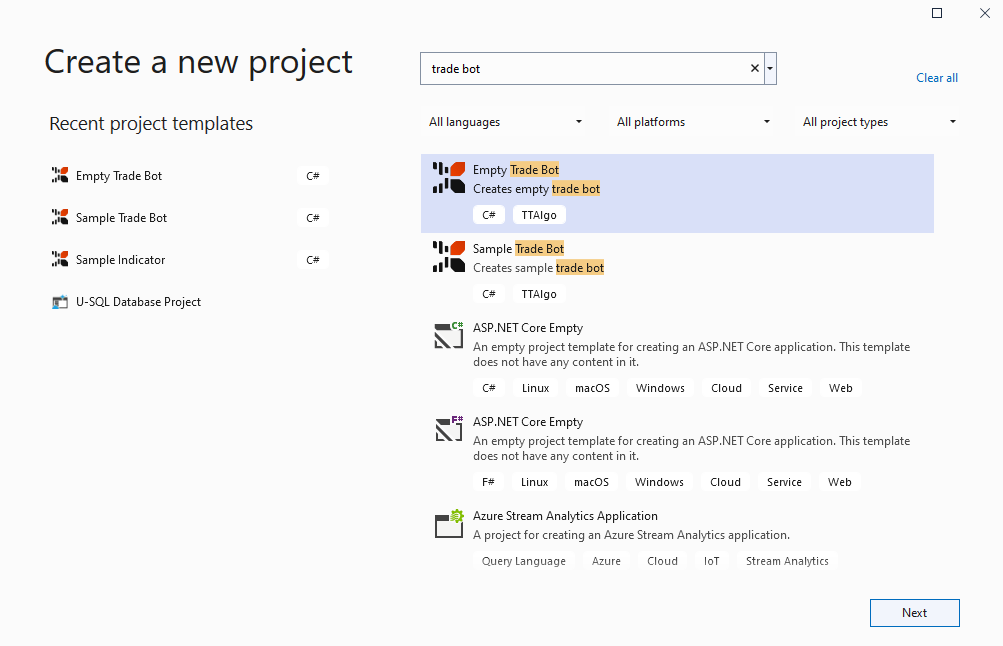Viewport: 1003px width, 646px height.
Task: Click the C# tag under Empty Trade Bot result
Action: coord(489,215)
